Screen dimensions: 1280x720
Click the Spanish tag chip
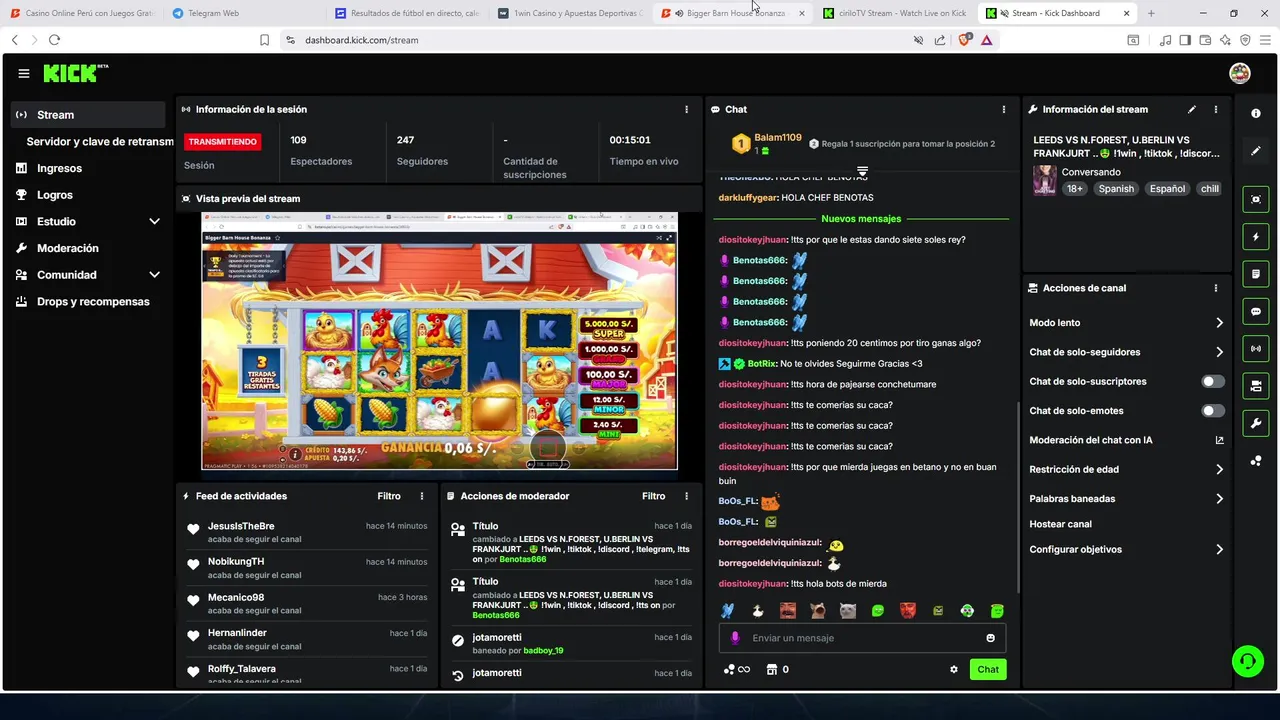tap(1116, 189)
